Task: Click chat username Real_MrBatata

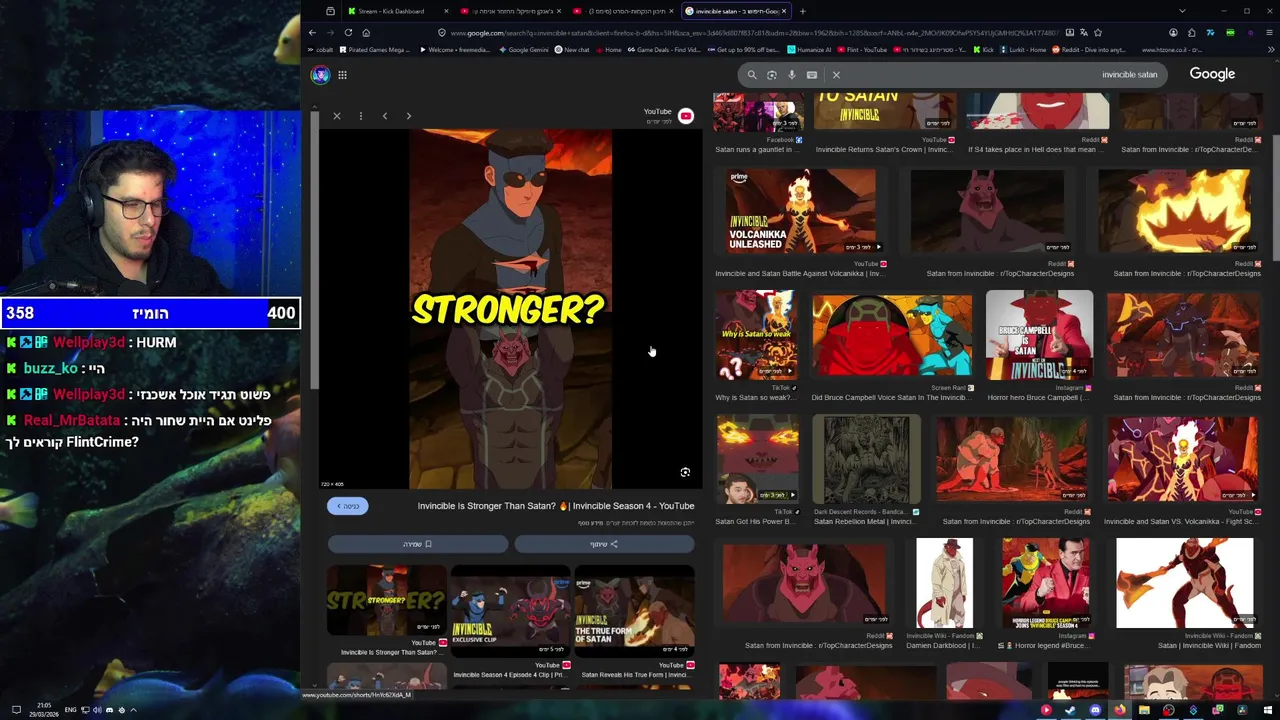Action: 72,420
